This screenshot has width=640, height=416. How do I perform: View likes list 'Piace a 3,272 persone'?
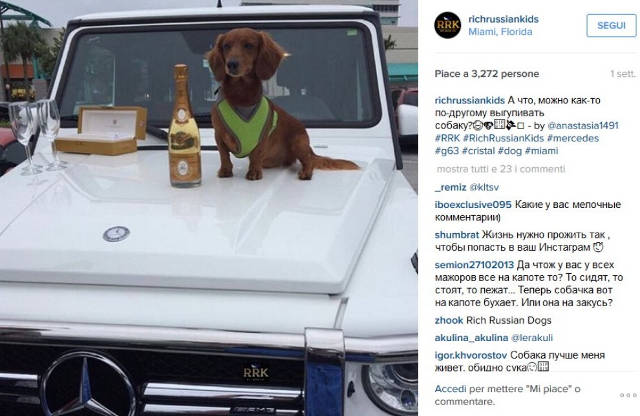[x=487, y=74]
